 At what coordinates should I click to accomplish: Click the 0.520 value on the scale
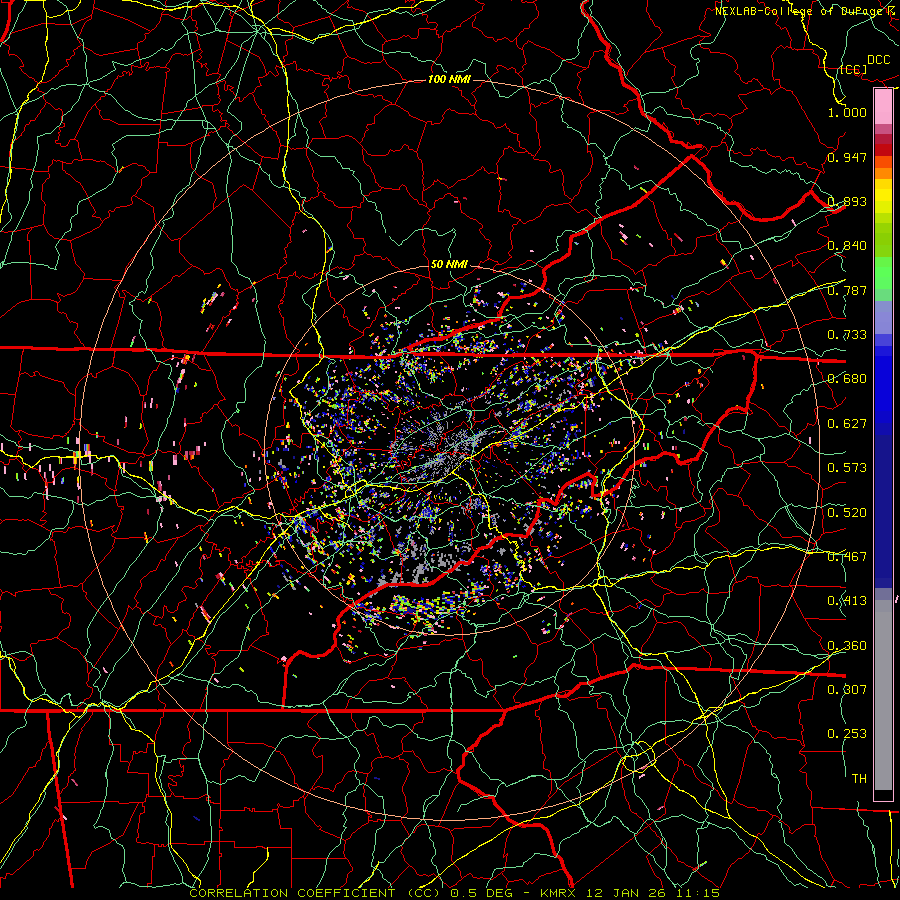coord(847,513)
